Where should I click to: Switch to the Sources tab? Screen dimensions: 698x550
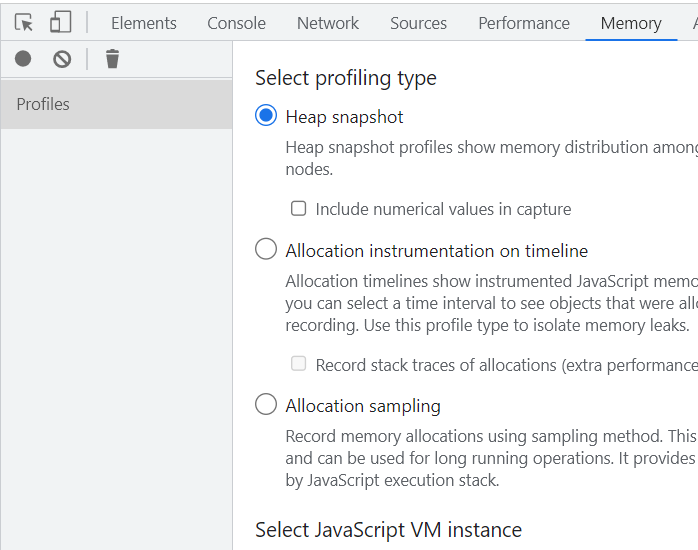point(418,23)
